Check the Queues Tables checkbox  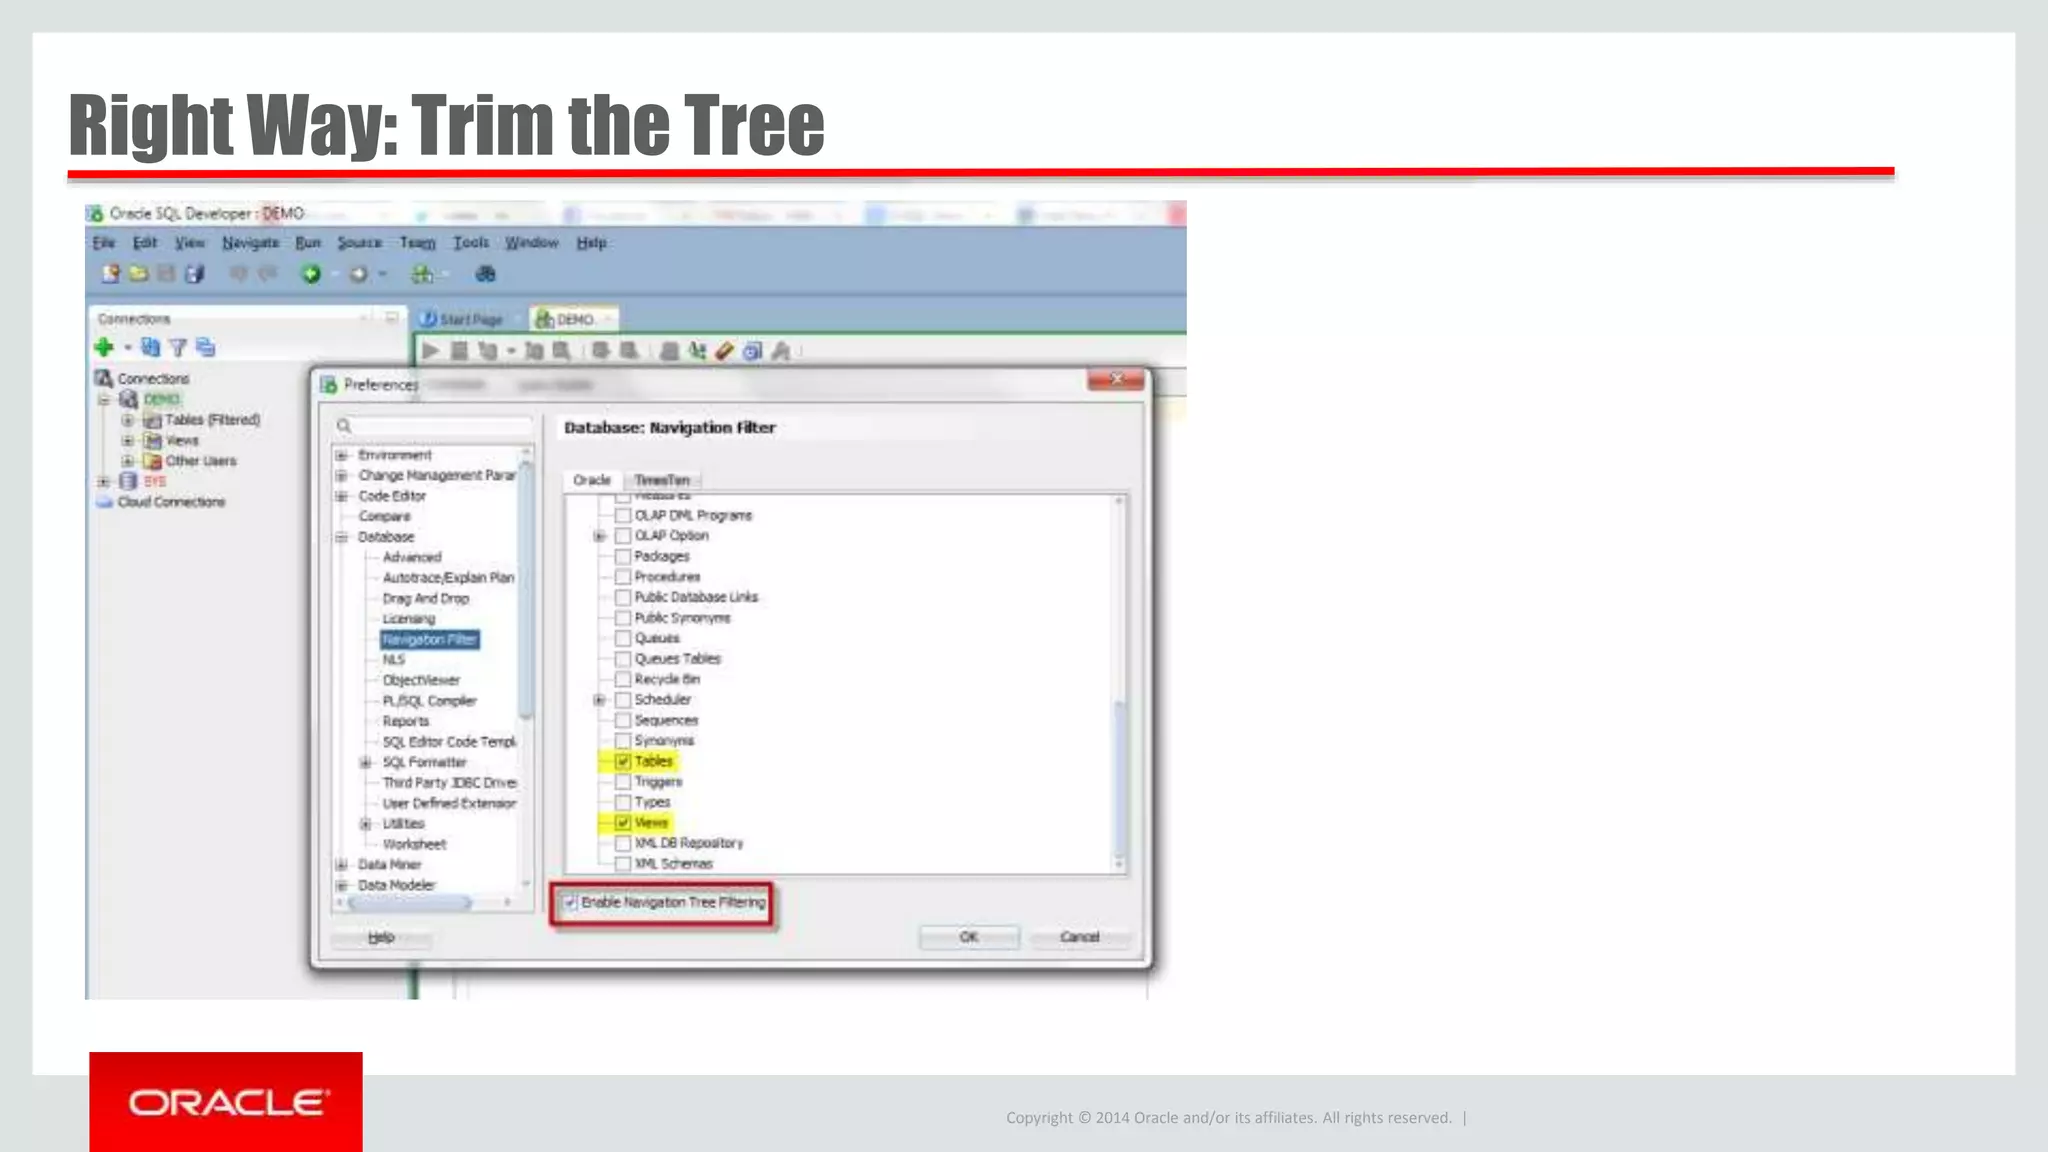623,659
